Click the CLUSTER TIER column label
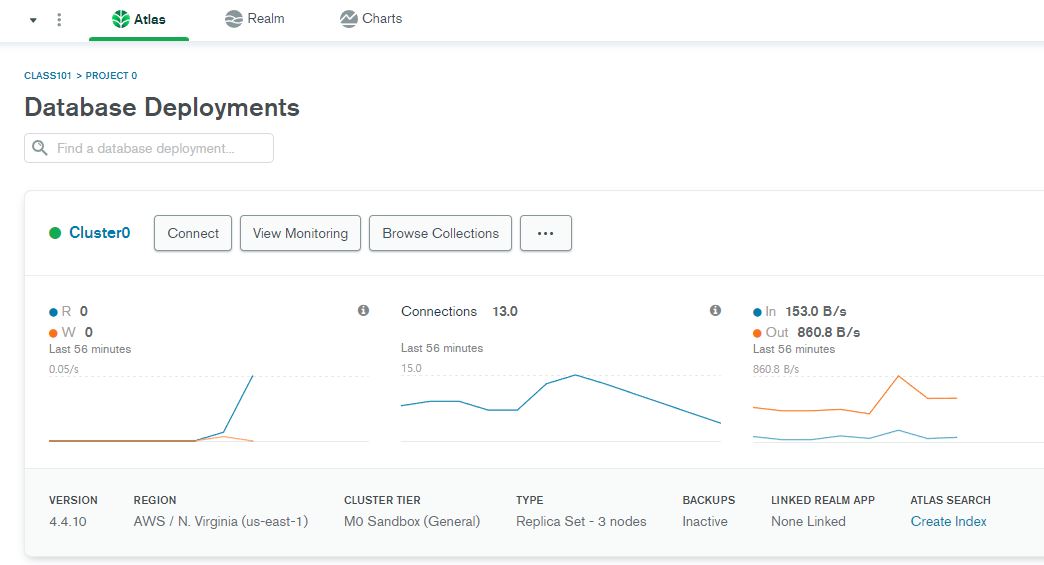The height and width of the screenshot is (565, 1044). point(382,500)
